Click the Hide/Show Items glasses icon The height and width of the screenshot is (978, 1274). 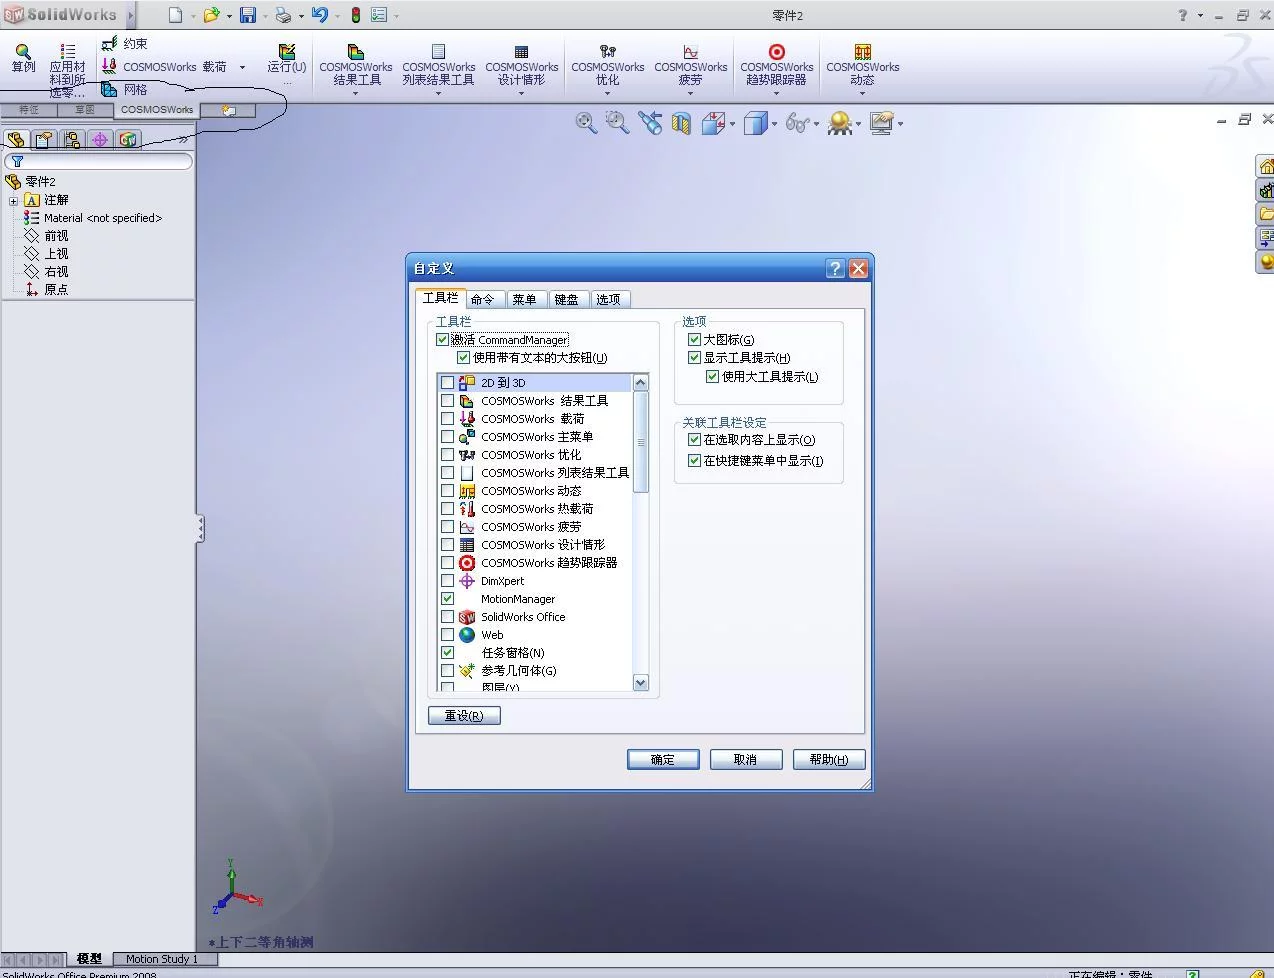coord(797,123)
